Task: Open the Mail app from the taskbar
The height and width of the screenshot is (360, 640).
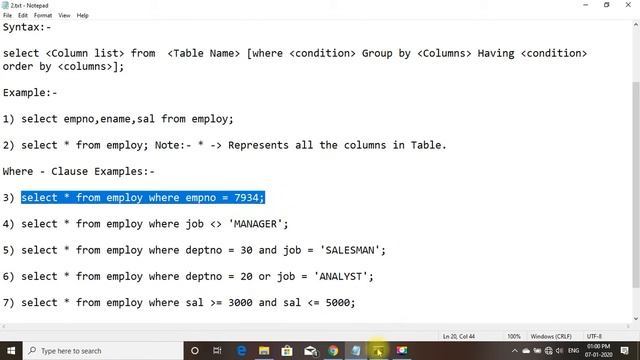Action: pyautogui.click(x=310, y=351)
